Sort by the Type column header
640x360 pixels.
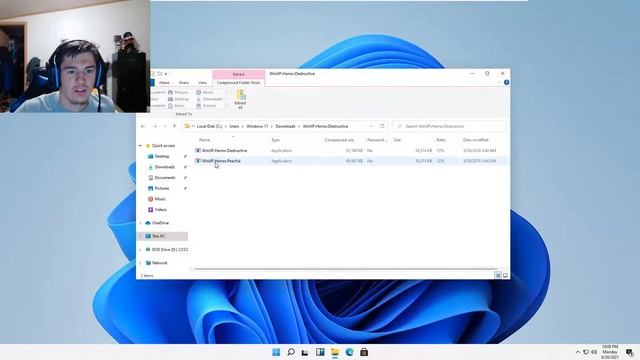pyautogui.click(x=276, y=140)
